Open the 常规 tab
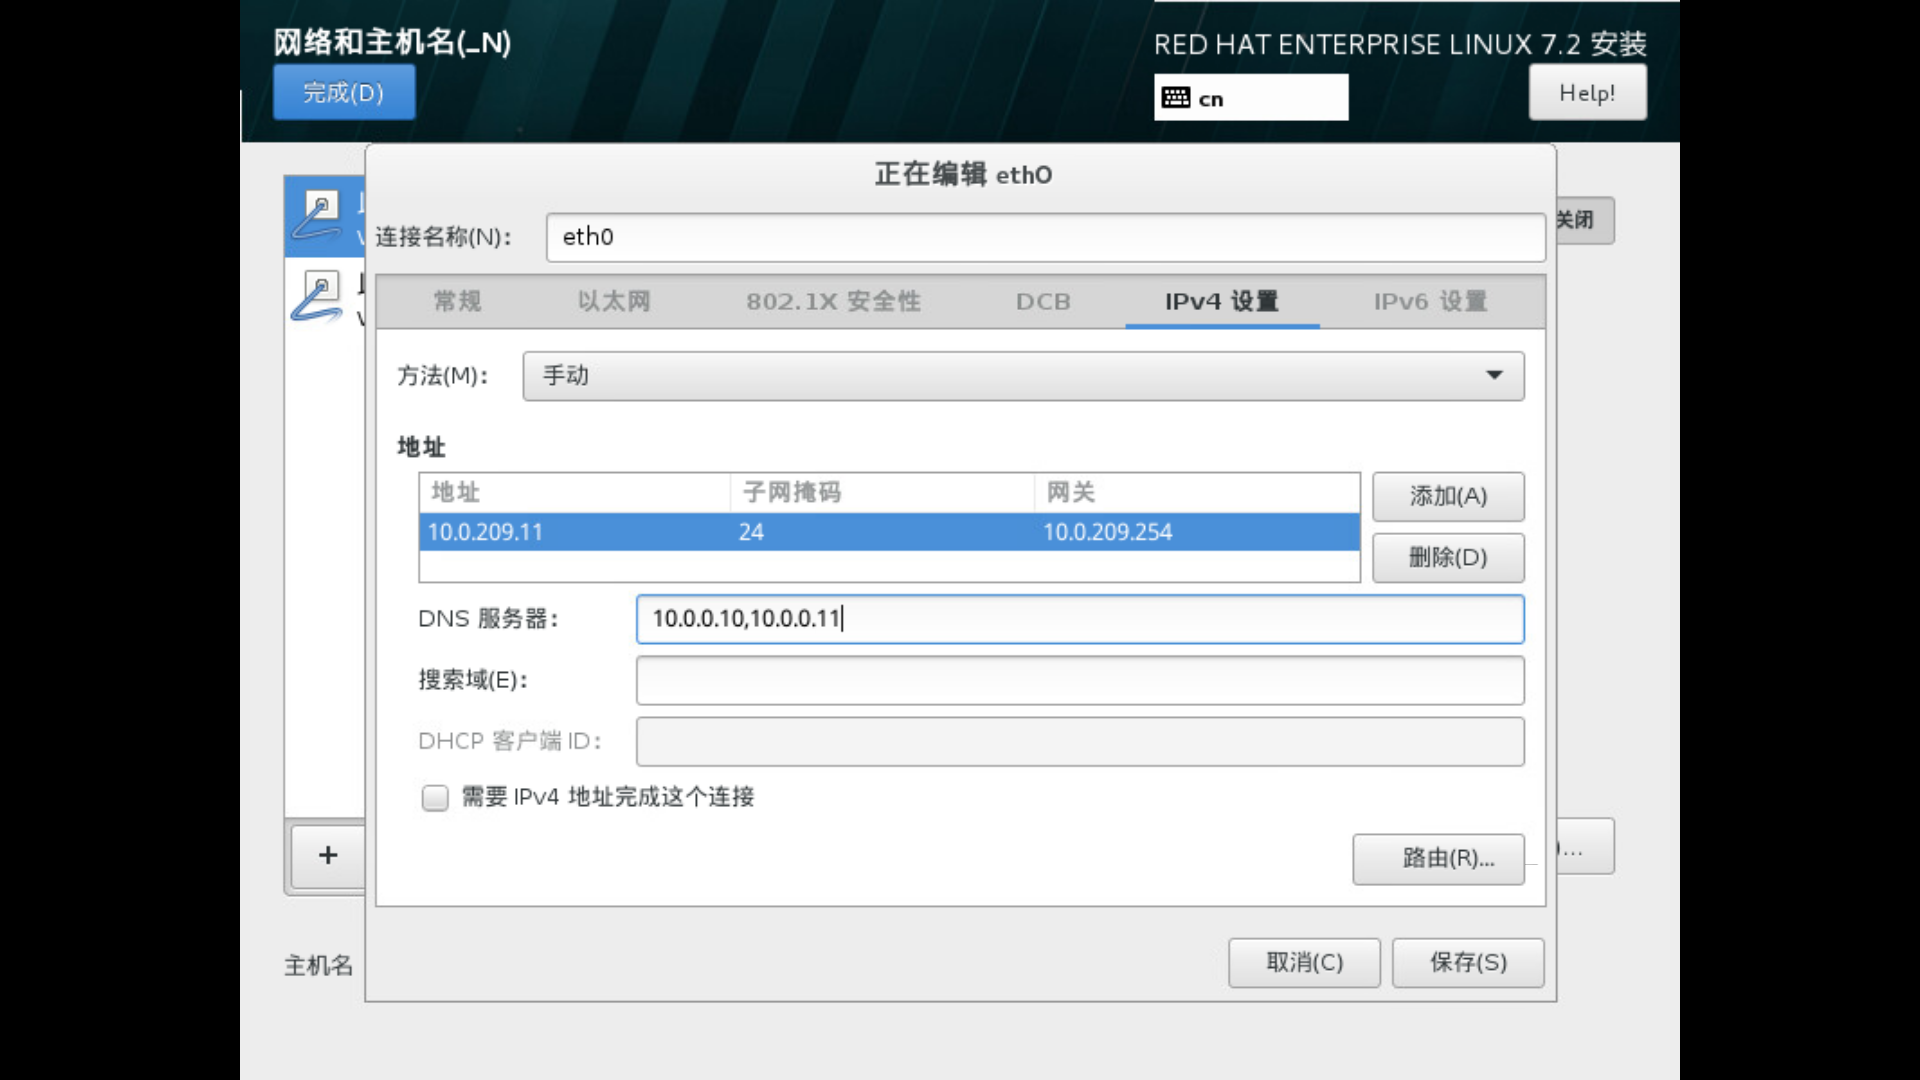Image resolution: width=1920 pixels, height=1080 pixels. [x=458, y=301]
